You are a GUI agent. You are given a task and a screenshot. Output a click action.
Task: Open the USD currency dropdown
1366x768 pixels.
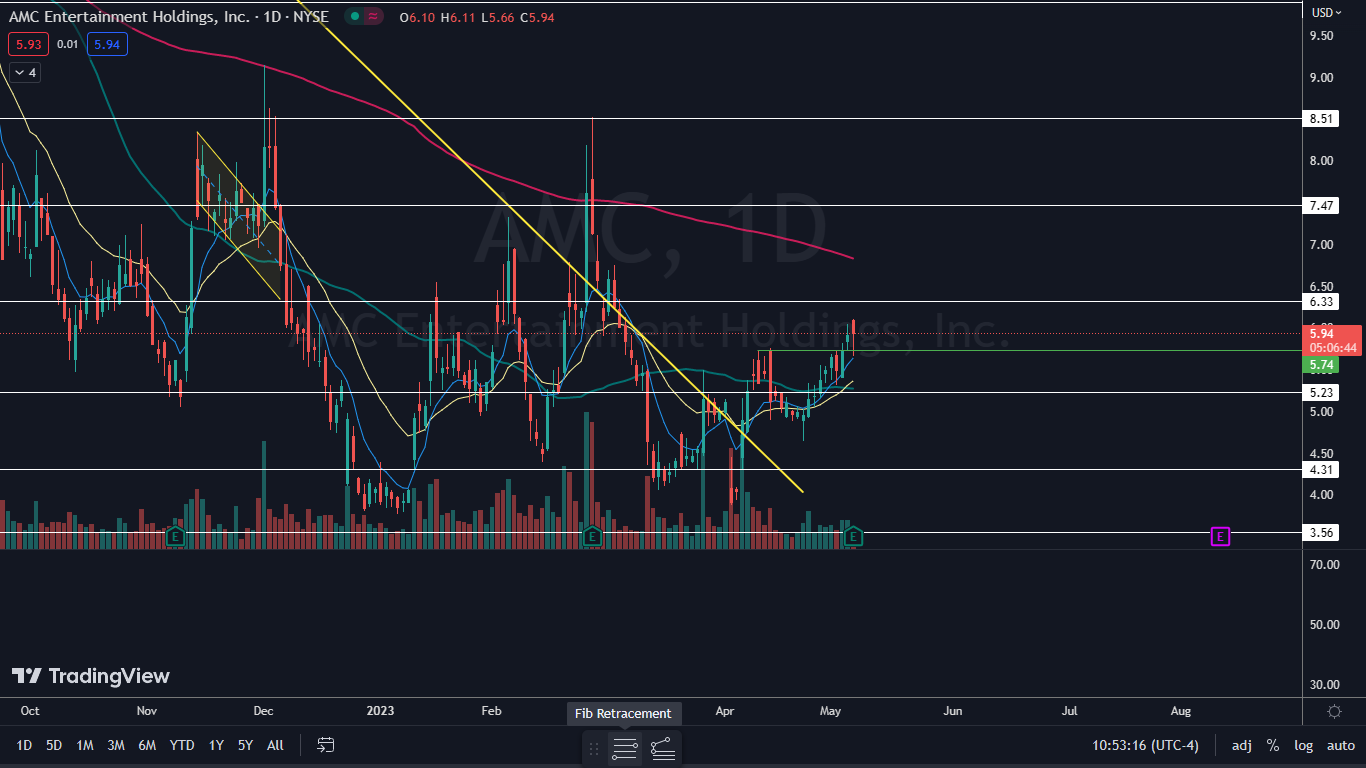[x=1326, y=12]
